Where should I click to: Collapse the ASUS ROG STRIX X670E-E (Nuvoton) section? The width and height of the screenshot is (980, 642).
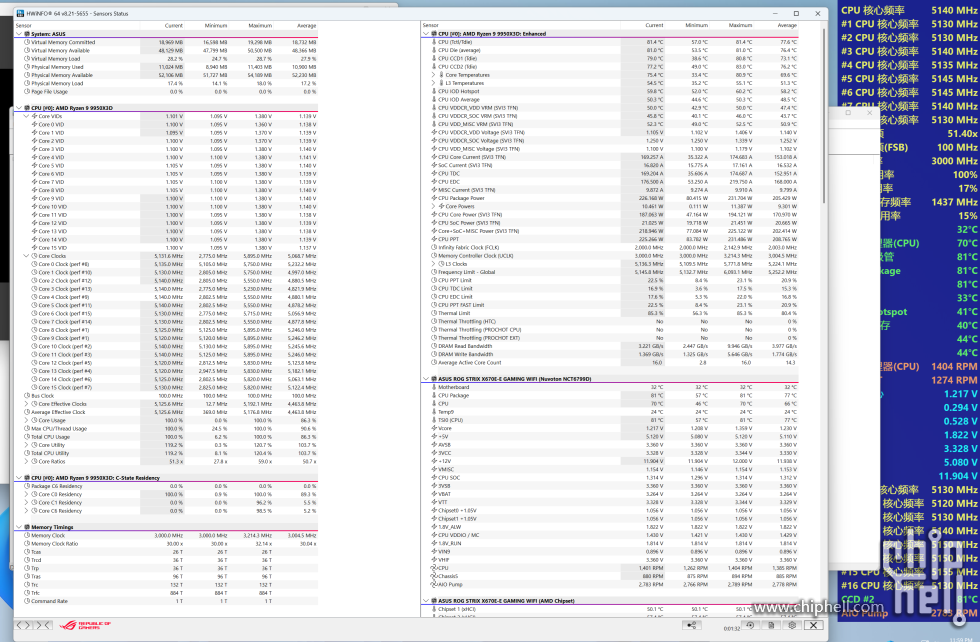[x=426, y=379]
